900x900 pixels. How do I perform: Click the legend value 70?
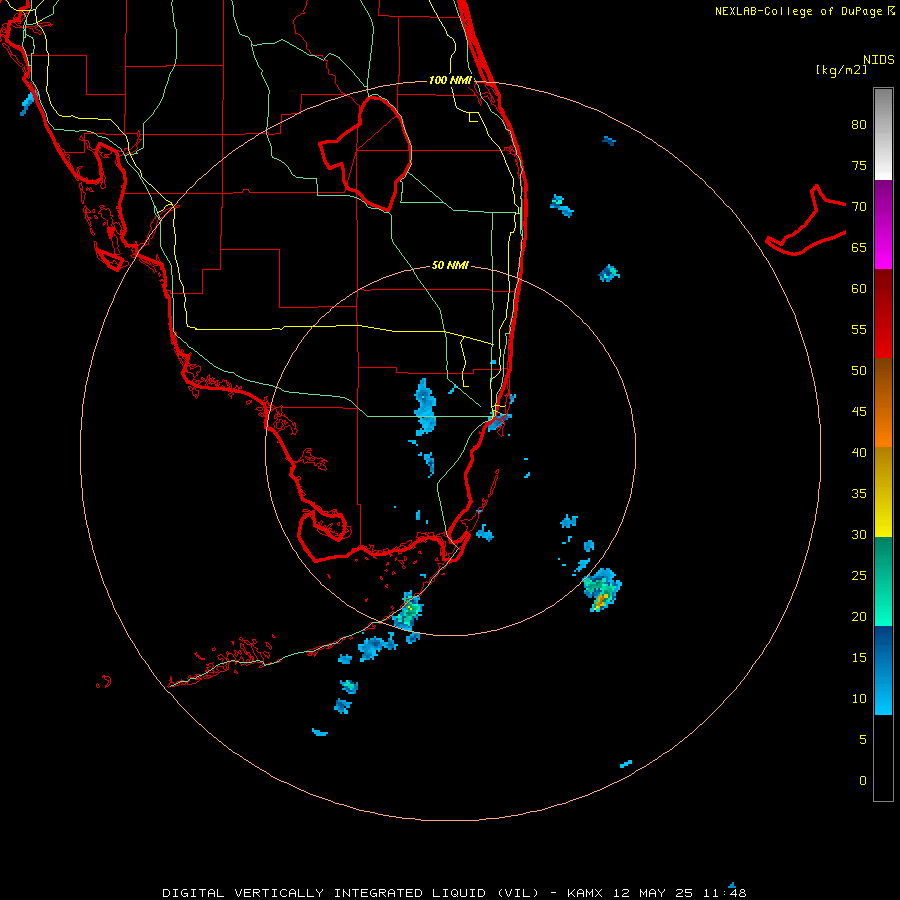click(x=859, y=207)
